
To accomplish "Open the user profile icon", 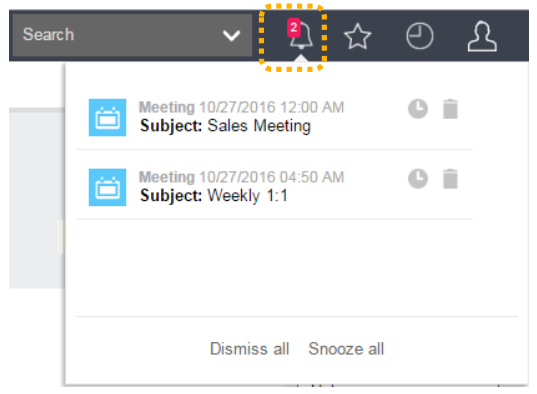I will click(482, 37).
